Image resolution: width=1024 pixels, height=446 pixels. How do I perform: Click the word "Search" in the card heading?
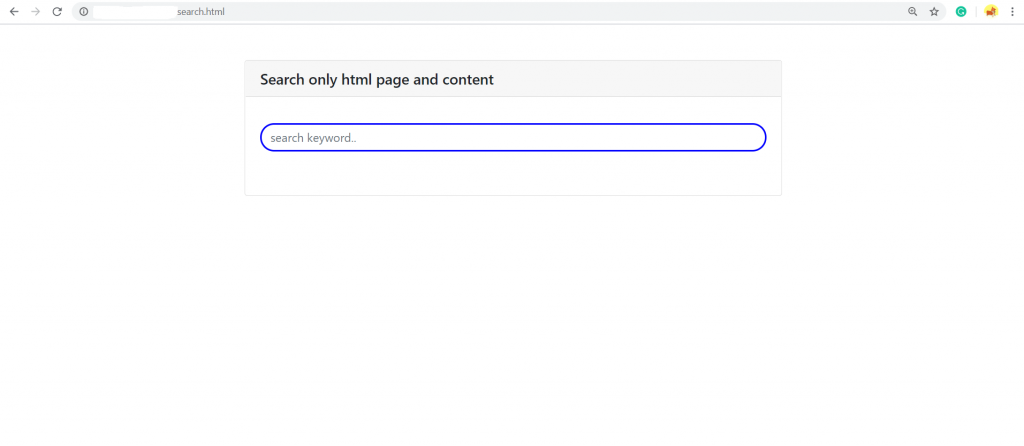click(x=283, y=80)
